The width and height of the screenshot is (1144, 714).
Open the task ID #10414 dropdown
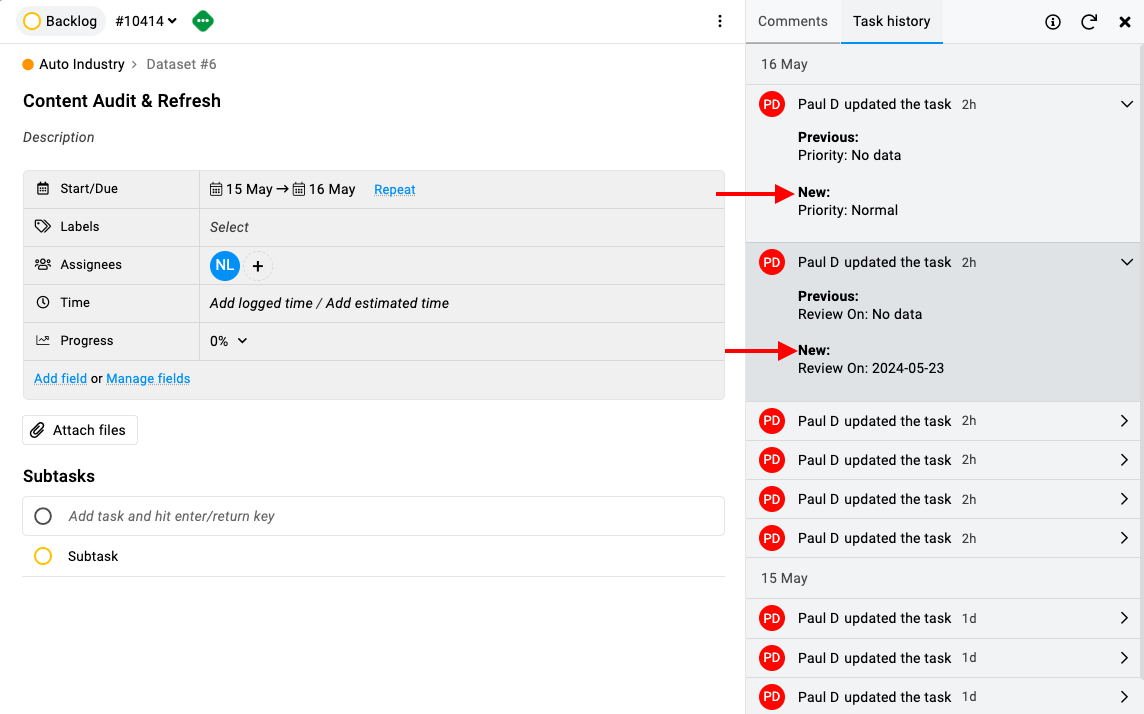tap(146, 21)
